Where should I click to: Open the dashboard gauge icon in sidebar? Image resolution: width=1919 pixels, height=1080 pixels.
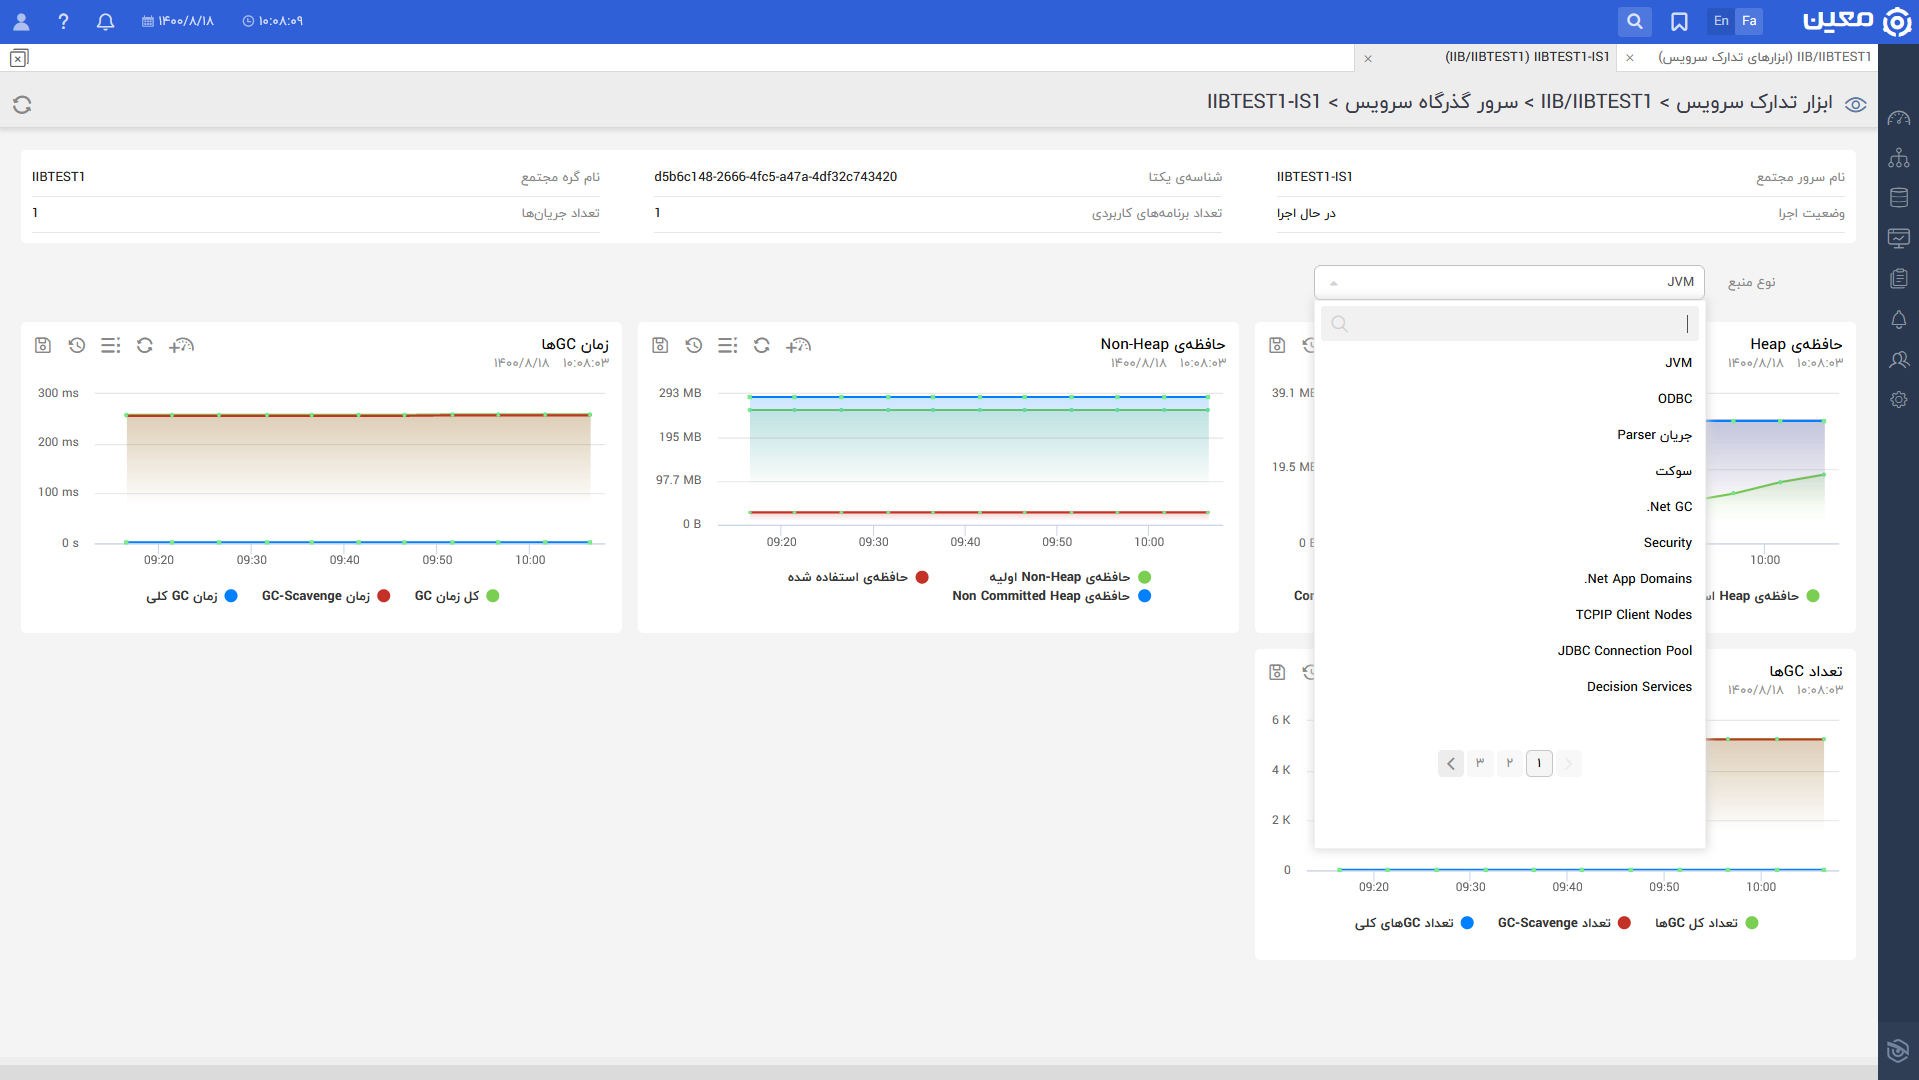(x=1899, y=118)
